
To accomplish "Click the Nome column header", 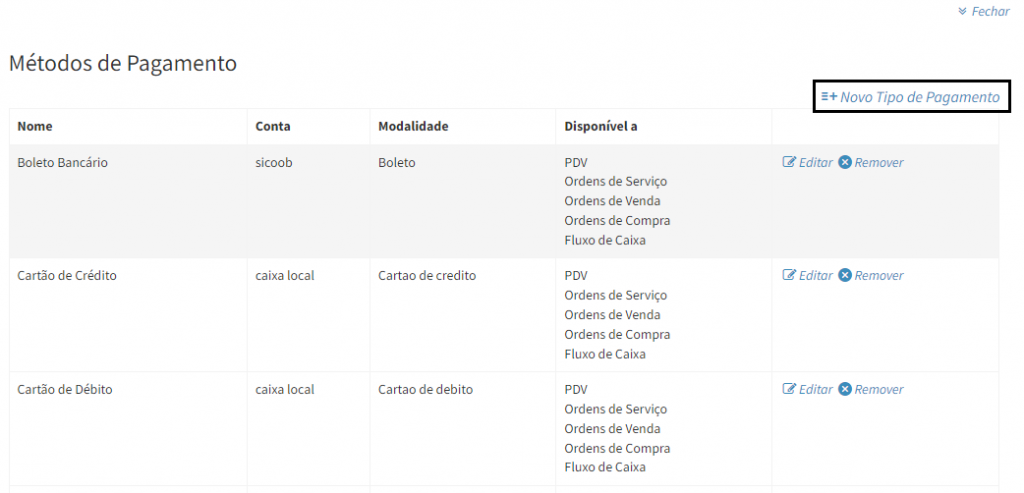I will [x=35, y=126].
